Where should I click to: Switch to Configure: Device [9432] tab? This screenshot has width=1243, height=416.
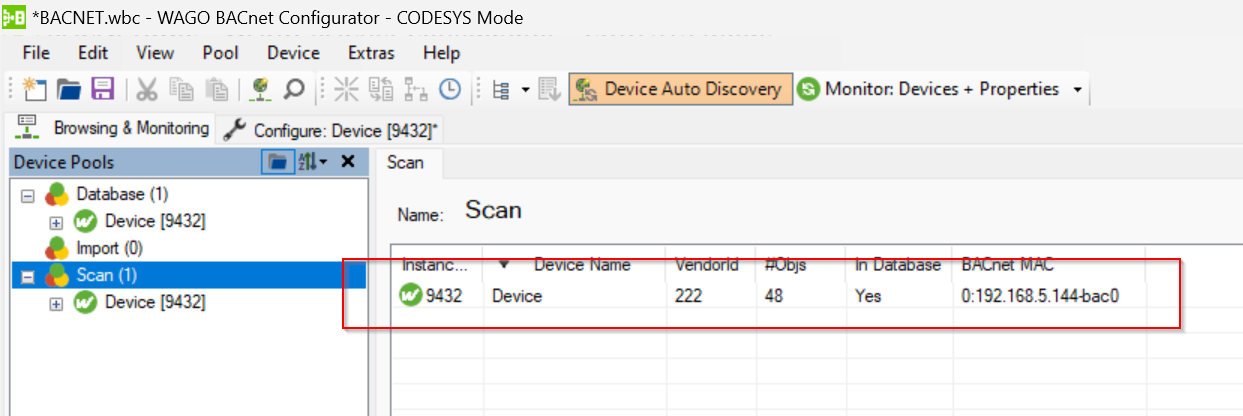331,130
